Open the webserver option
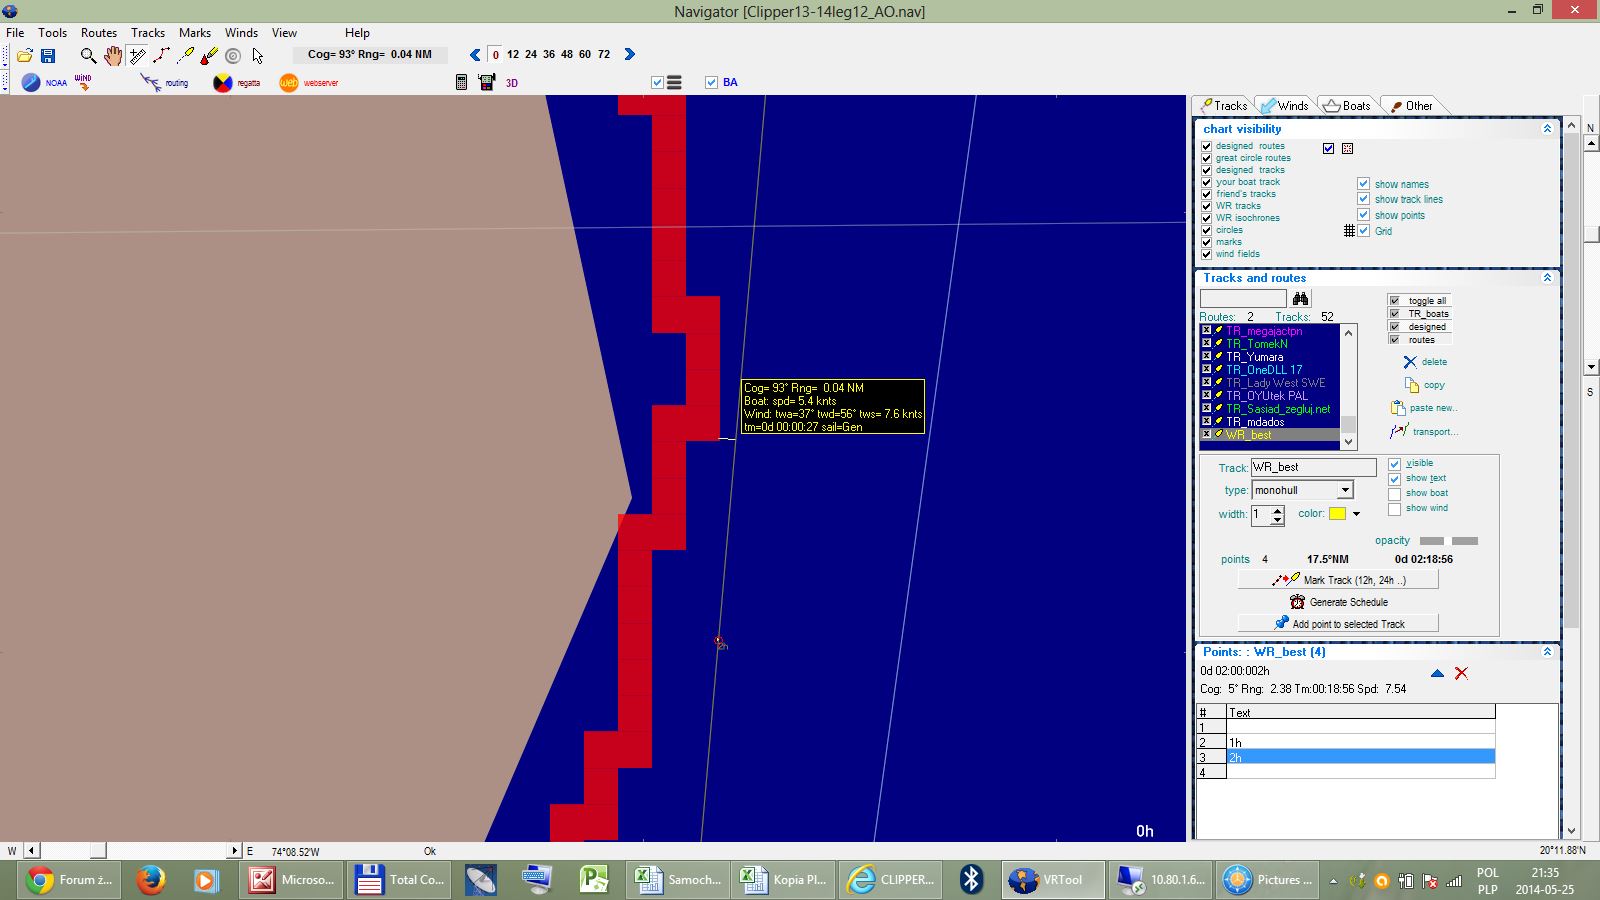The width and height of the screenshot is (1600, 900). pos(308,82)
